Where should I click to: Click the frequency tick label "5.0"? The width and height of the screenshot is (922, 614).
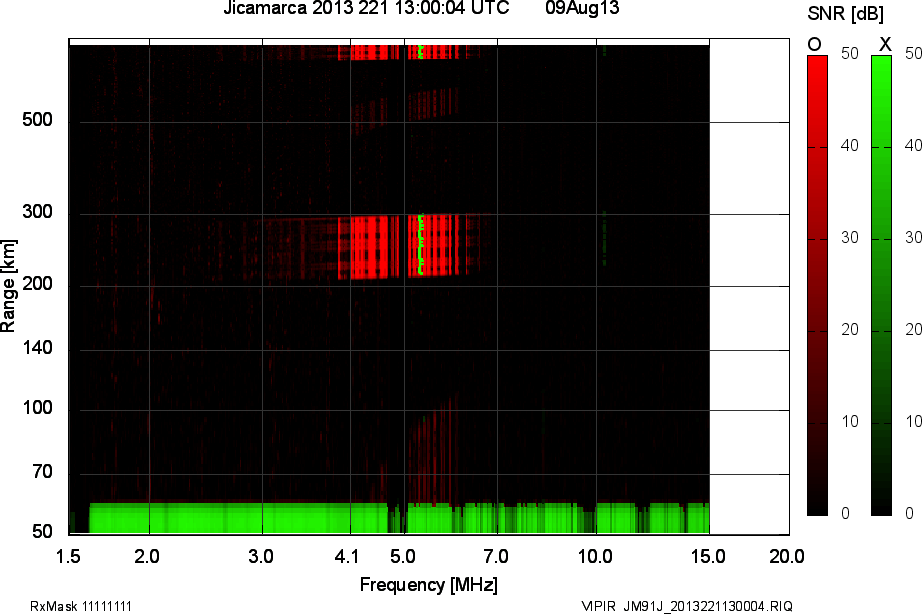tap(403, 556)
